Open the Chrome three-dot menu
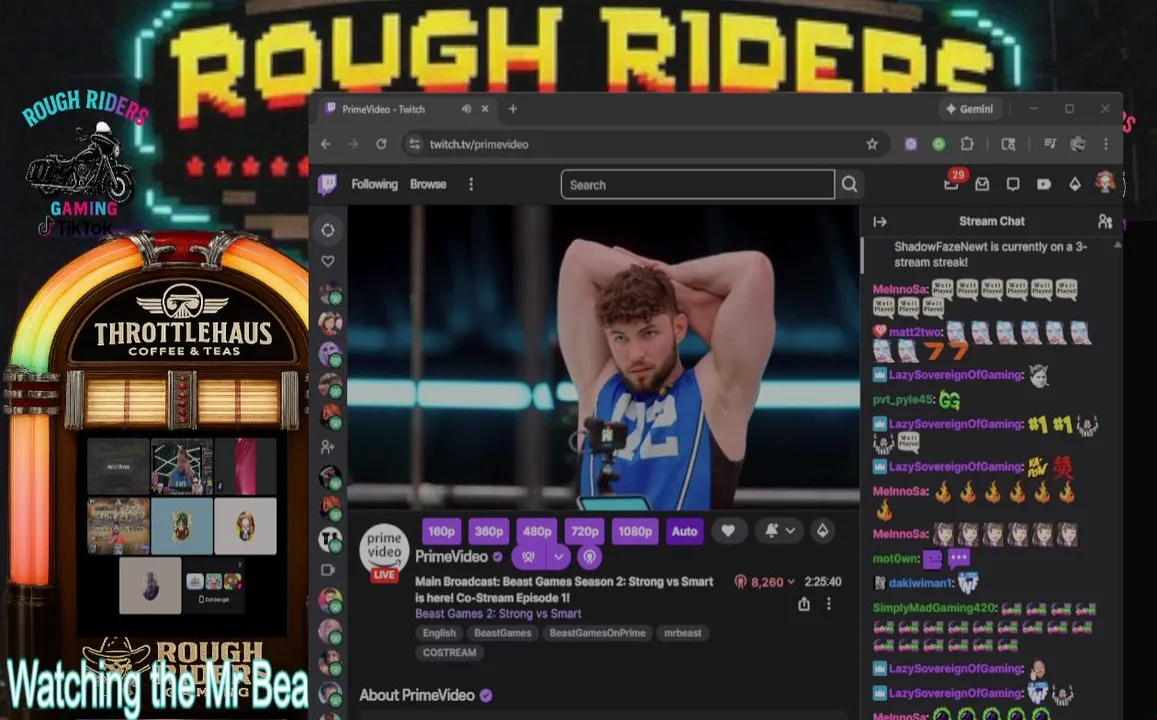1157x720 pixels. click(1105, 144)
